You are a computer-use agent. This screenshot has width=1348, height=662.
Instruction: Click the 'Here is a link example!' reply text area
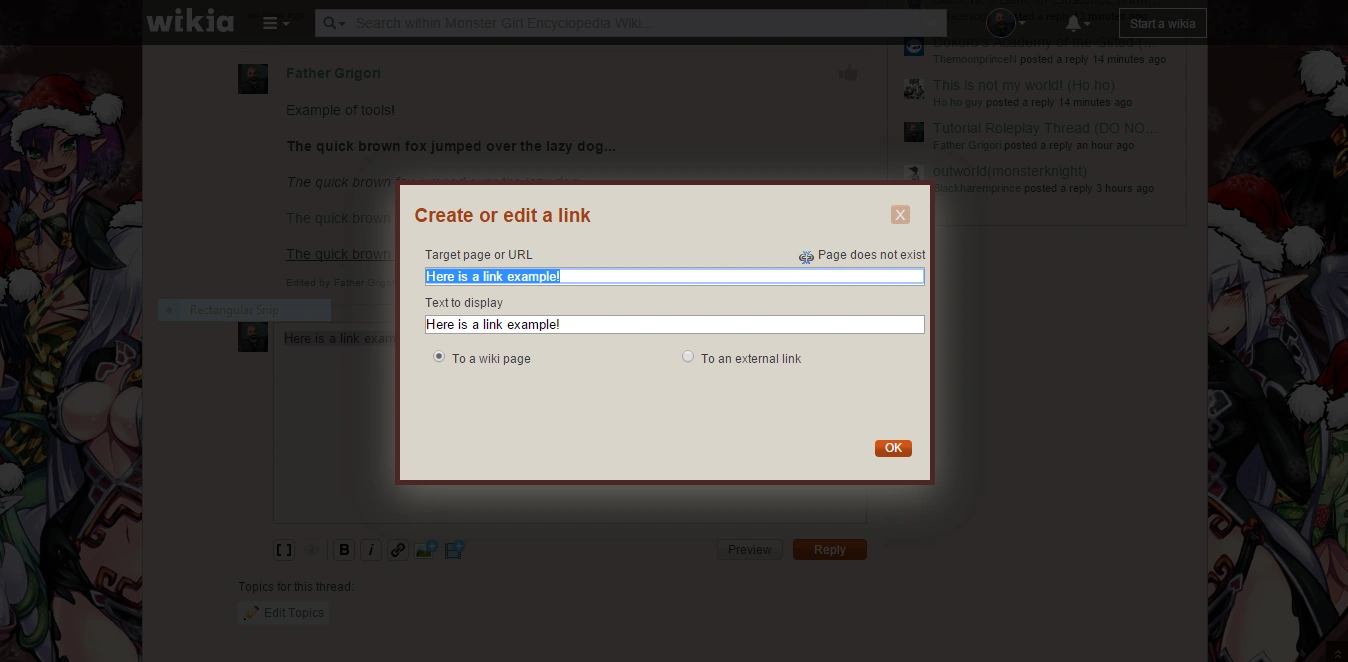coord(570,422)
